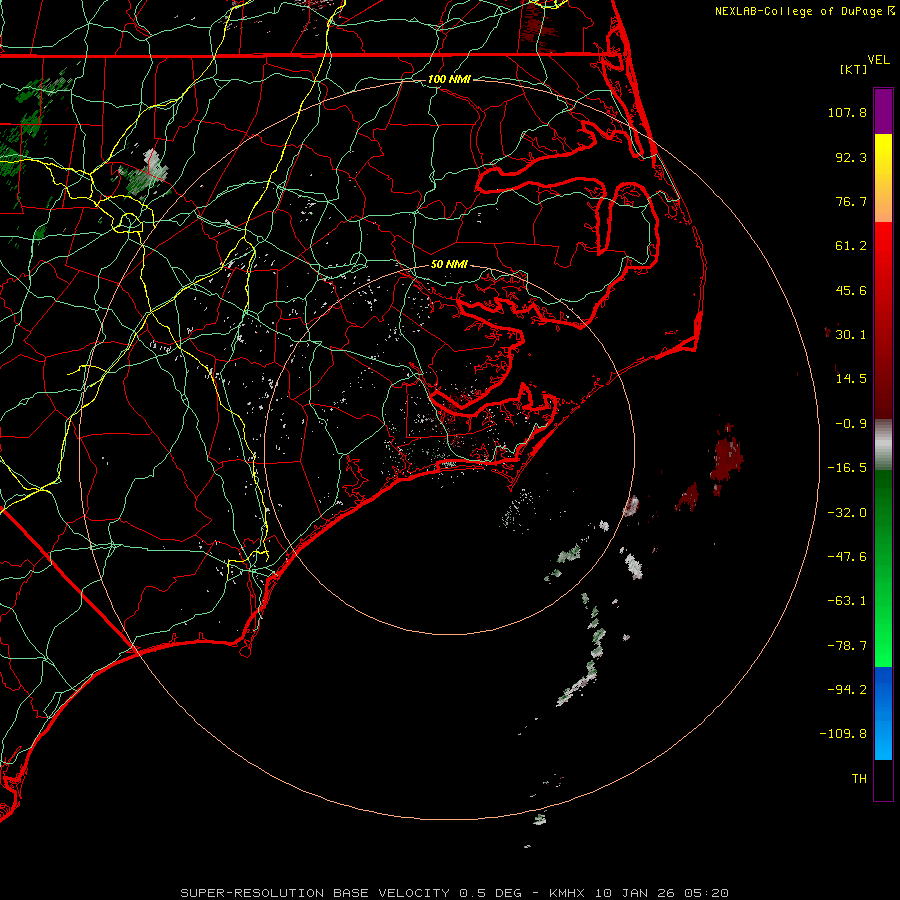Click the -0.9 velocity scale value

[851, 424]
